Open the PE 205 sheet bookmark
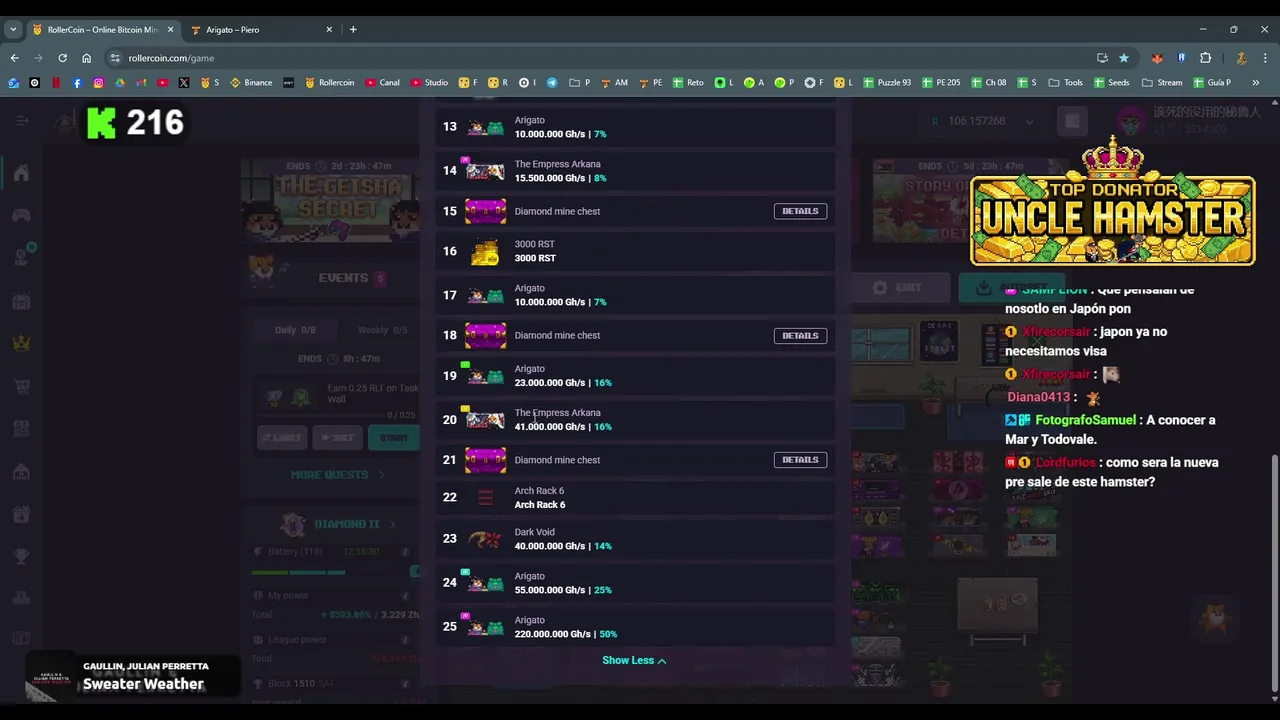This screenshot has width=1280, height=720. click(x=940, y=83)
